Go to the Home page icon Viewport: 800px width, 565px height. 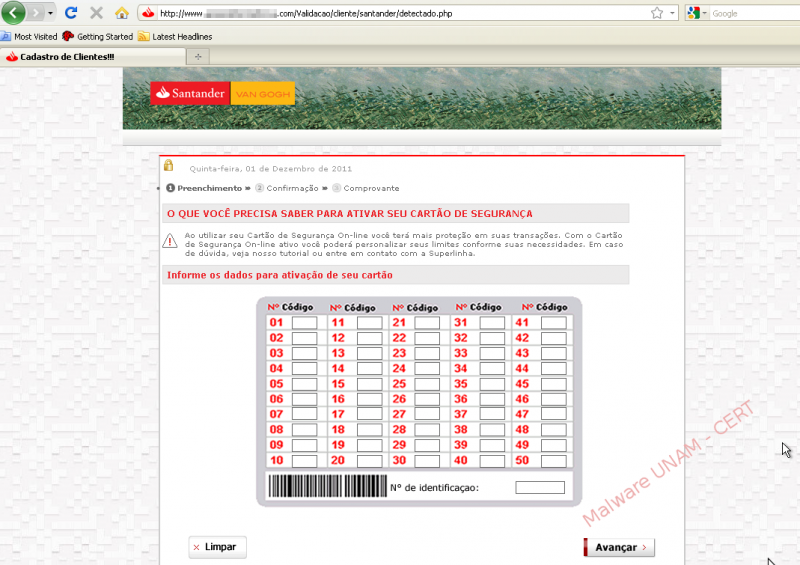121,13
